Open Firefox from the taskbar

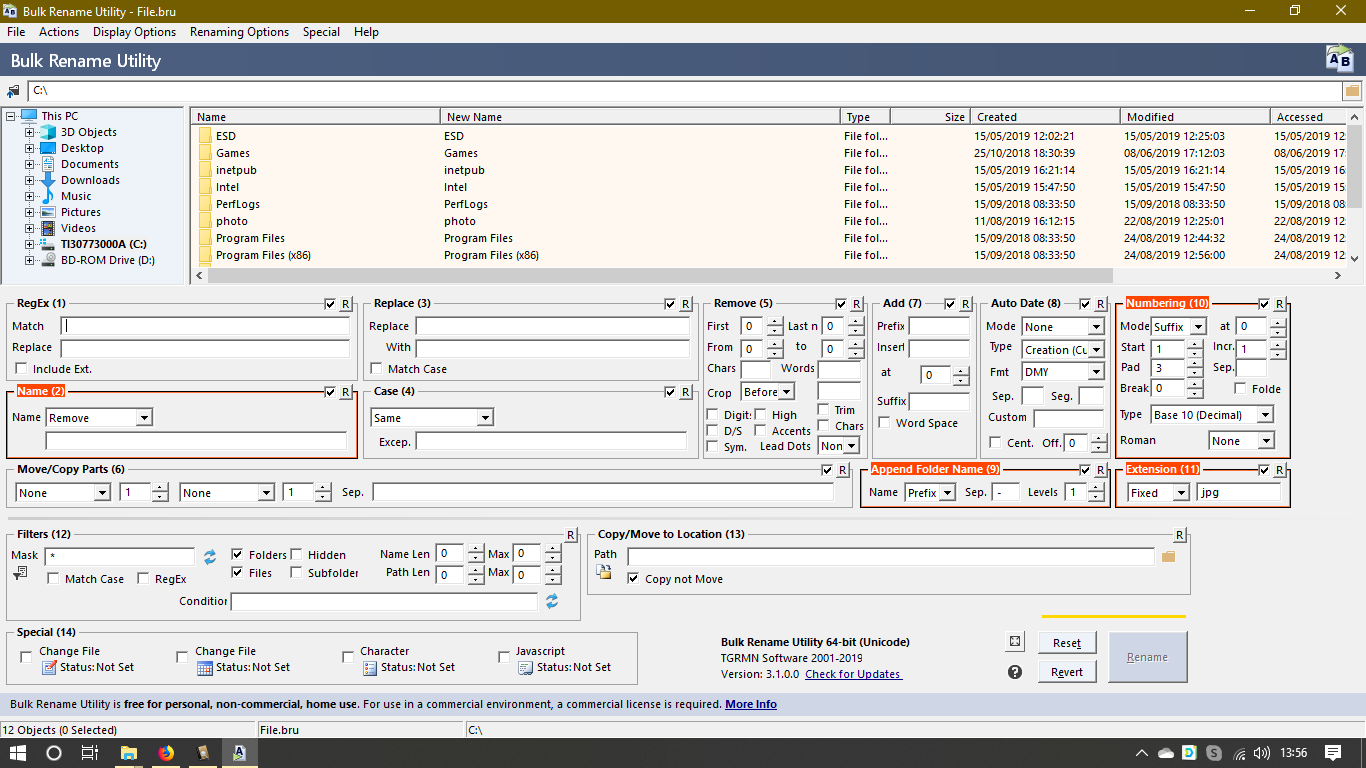pyautogui.click(x=166, y=753)
